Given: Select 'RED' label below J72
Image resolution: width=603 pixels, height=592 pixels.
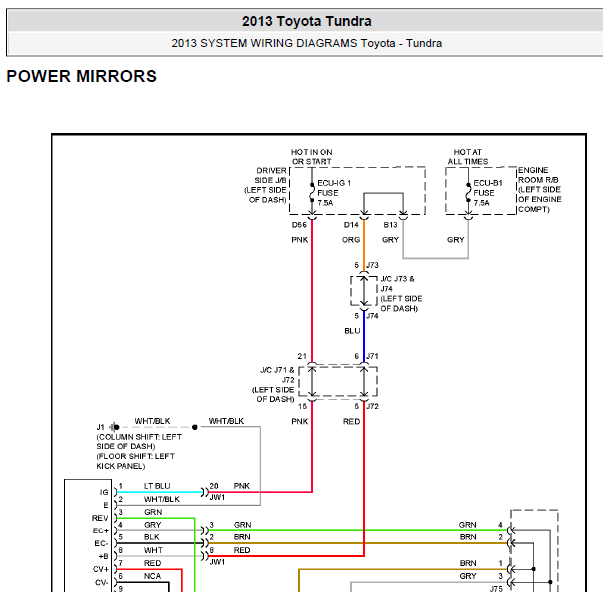Looking at the screenshot, I should [x=351, y=422].
